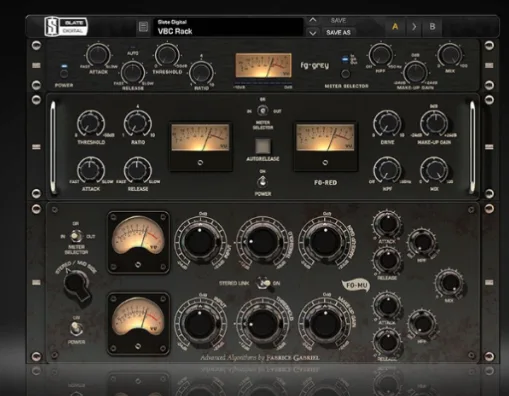This screenshot has width=509, height=396.
Task: Click the FG-RED module name label
Action: [325, 183]
